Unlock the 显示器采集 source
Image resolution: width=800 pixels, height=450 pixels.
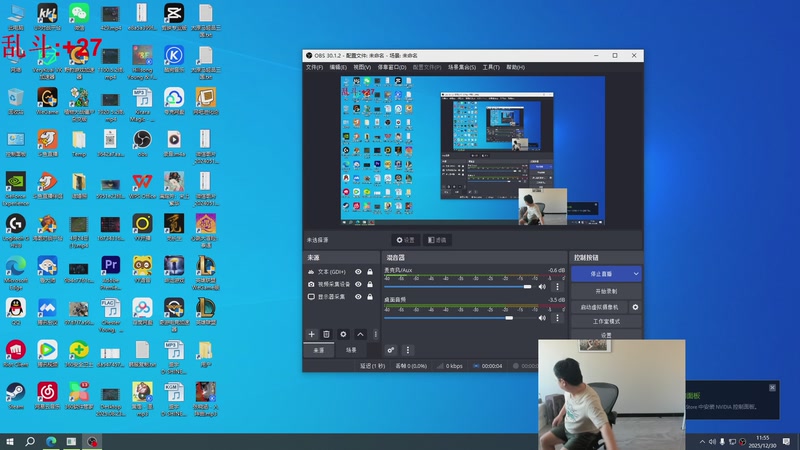click(x=370, y=296)
